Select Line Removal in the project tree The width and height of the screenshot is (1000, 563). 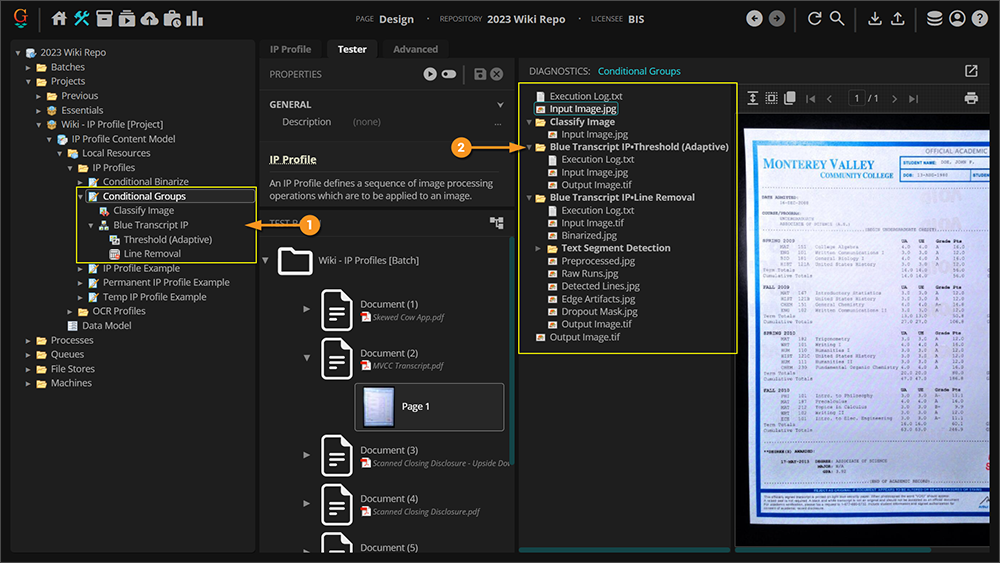pos(152,254)
